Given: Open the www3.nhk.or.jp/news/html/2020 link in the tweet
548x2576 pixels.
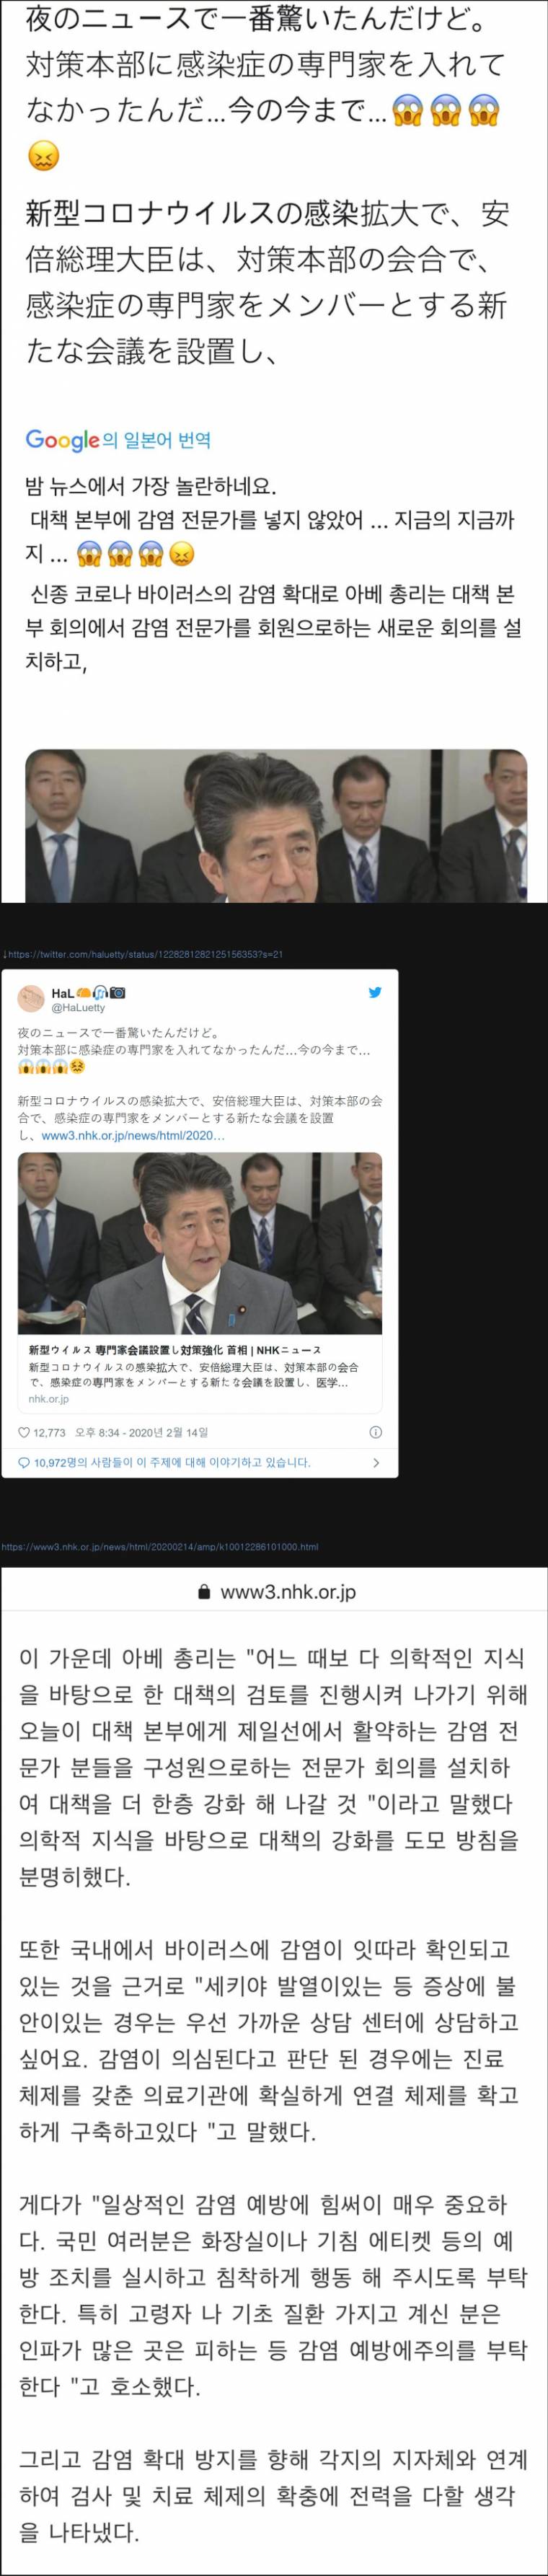Looking at the screenshot, I should coord(133,1136).
